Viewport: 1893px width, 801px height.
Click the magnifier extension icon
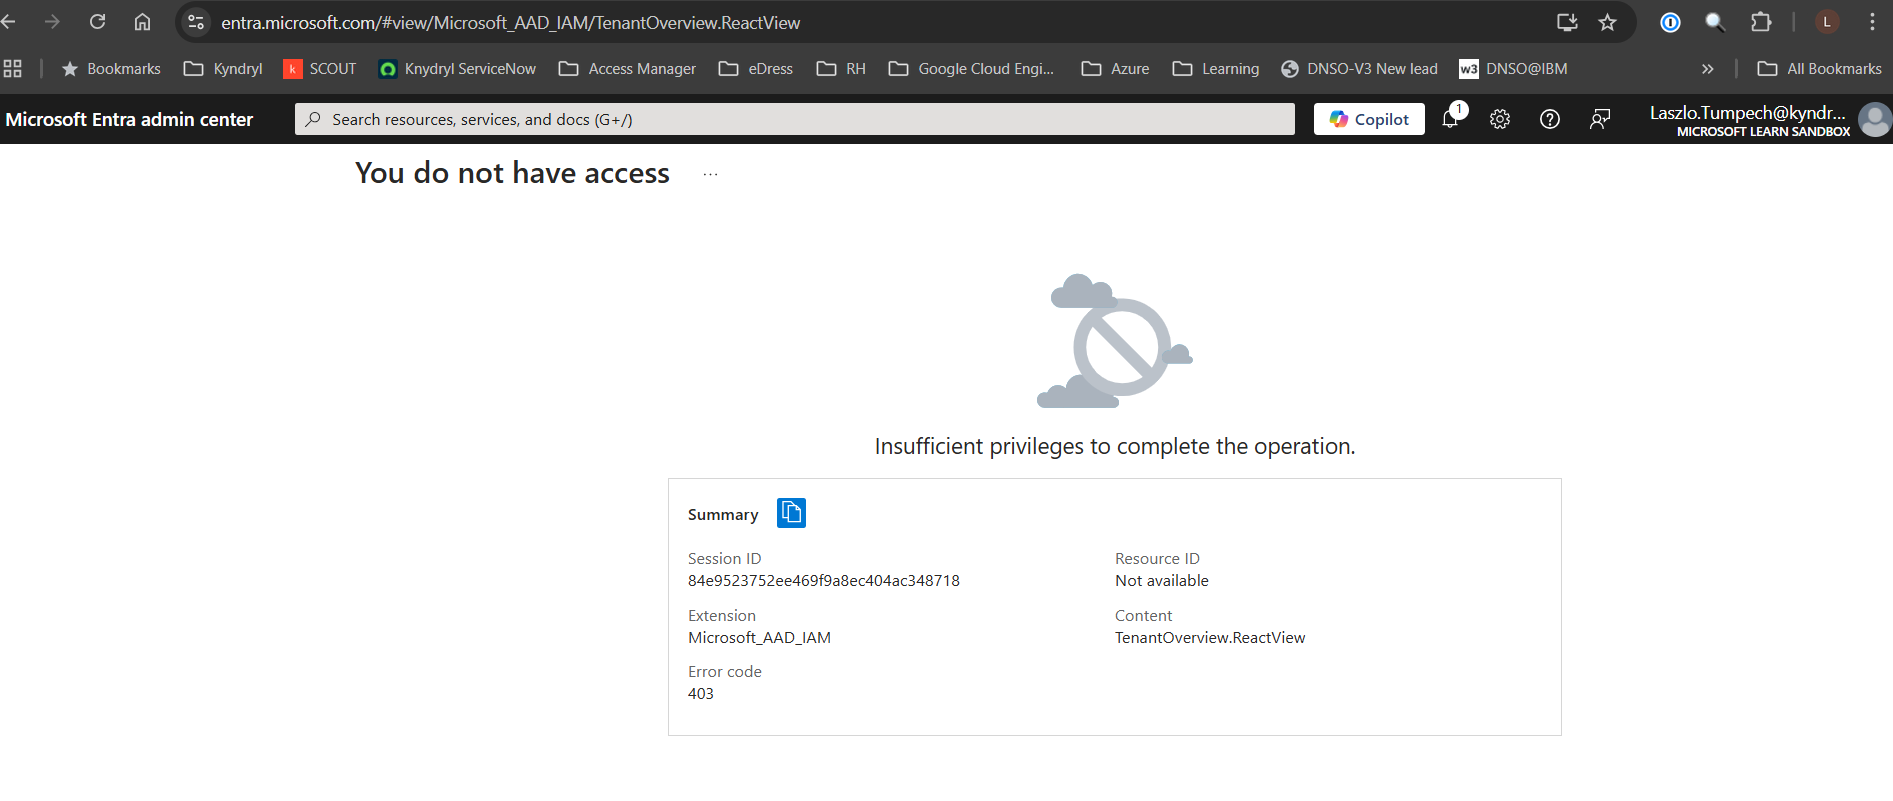pyautogui.click(x=1715, y=22)
